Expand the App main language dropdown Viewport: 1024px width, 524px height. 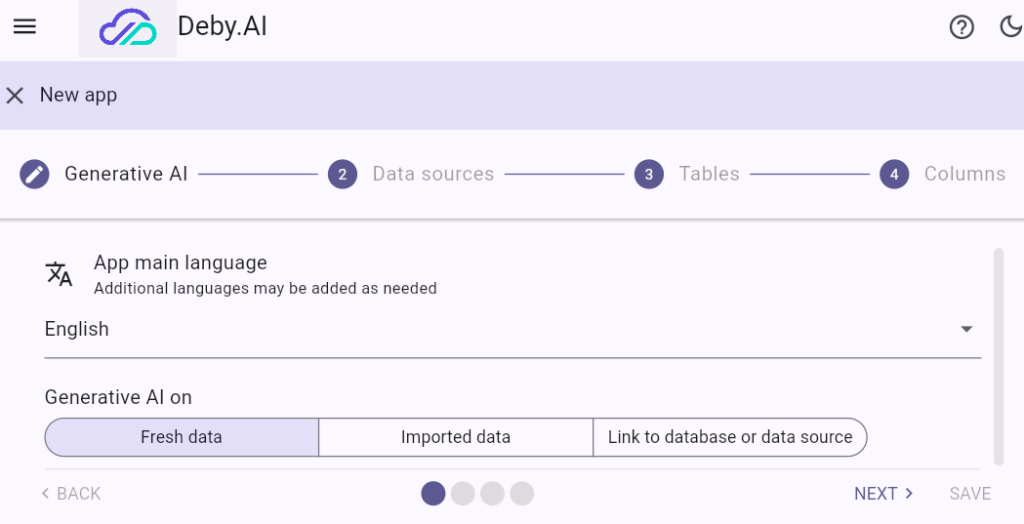click(500, 330)
